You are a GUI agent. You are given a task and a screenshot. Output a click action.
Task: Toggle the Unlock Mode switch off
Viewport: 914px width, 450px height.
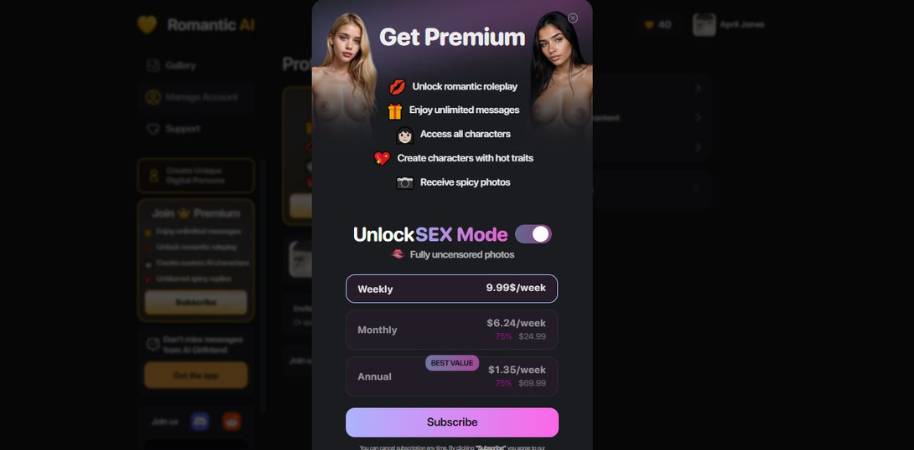point(533,234)
